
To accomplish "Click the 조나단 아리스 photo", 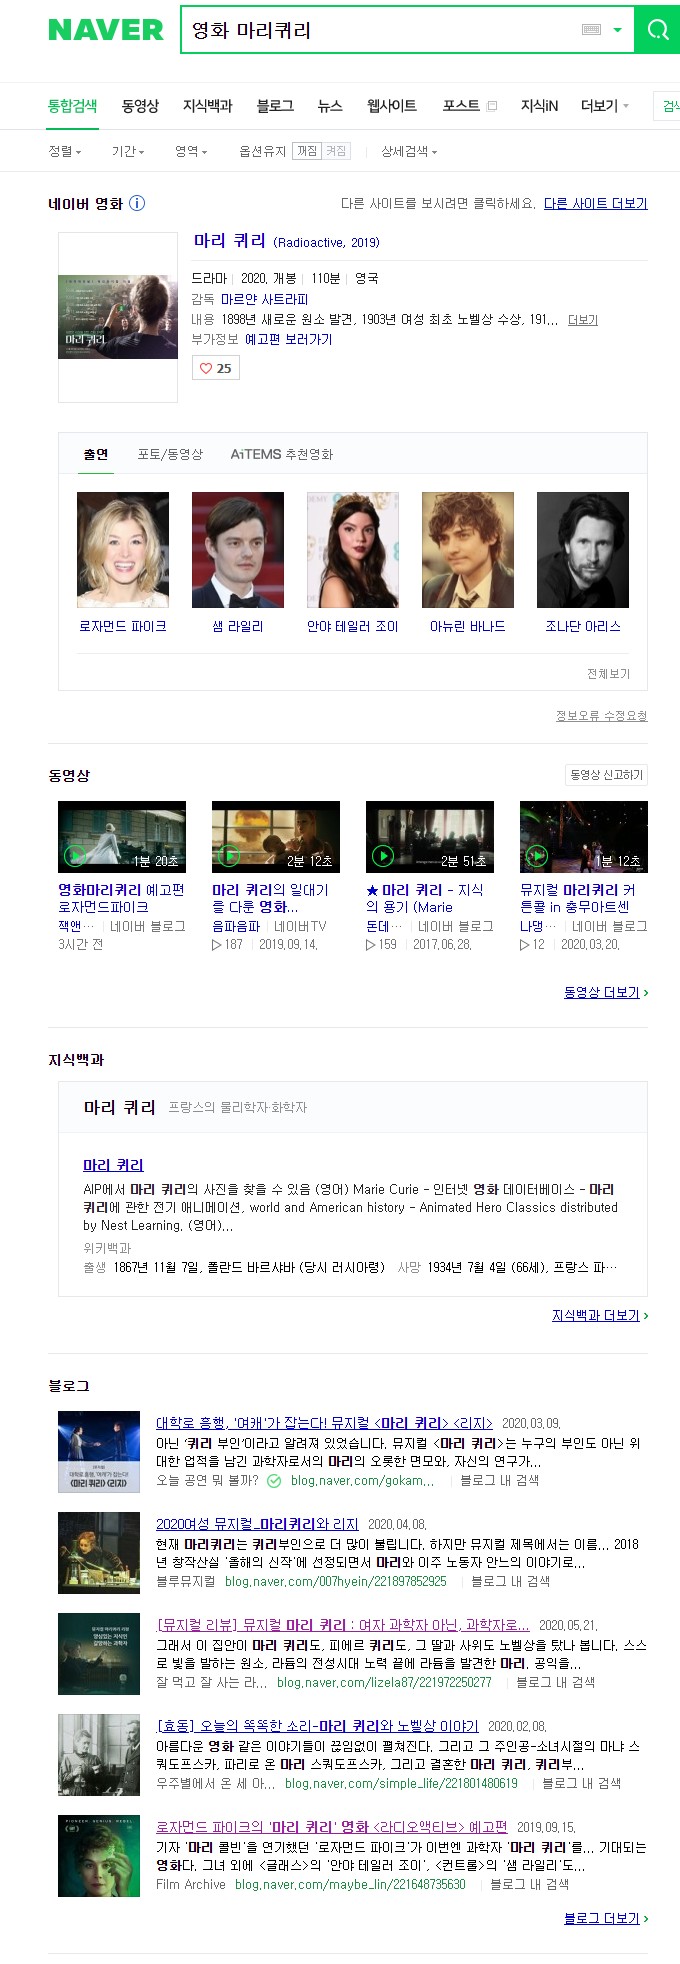I will click(x=583, y=550).
